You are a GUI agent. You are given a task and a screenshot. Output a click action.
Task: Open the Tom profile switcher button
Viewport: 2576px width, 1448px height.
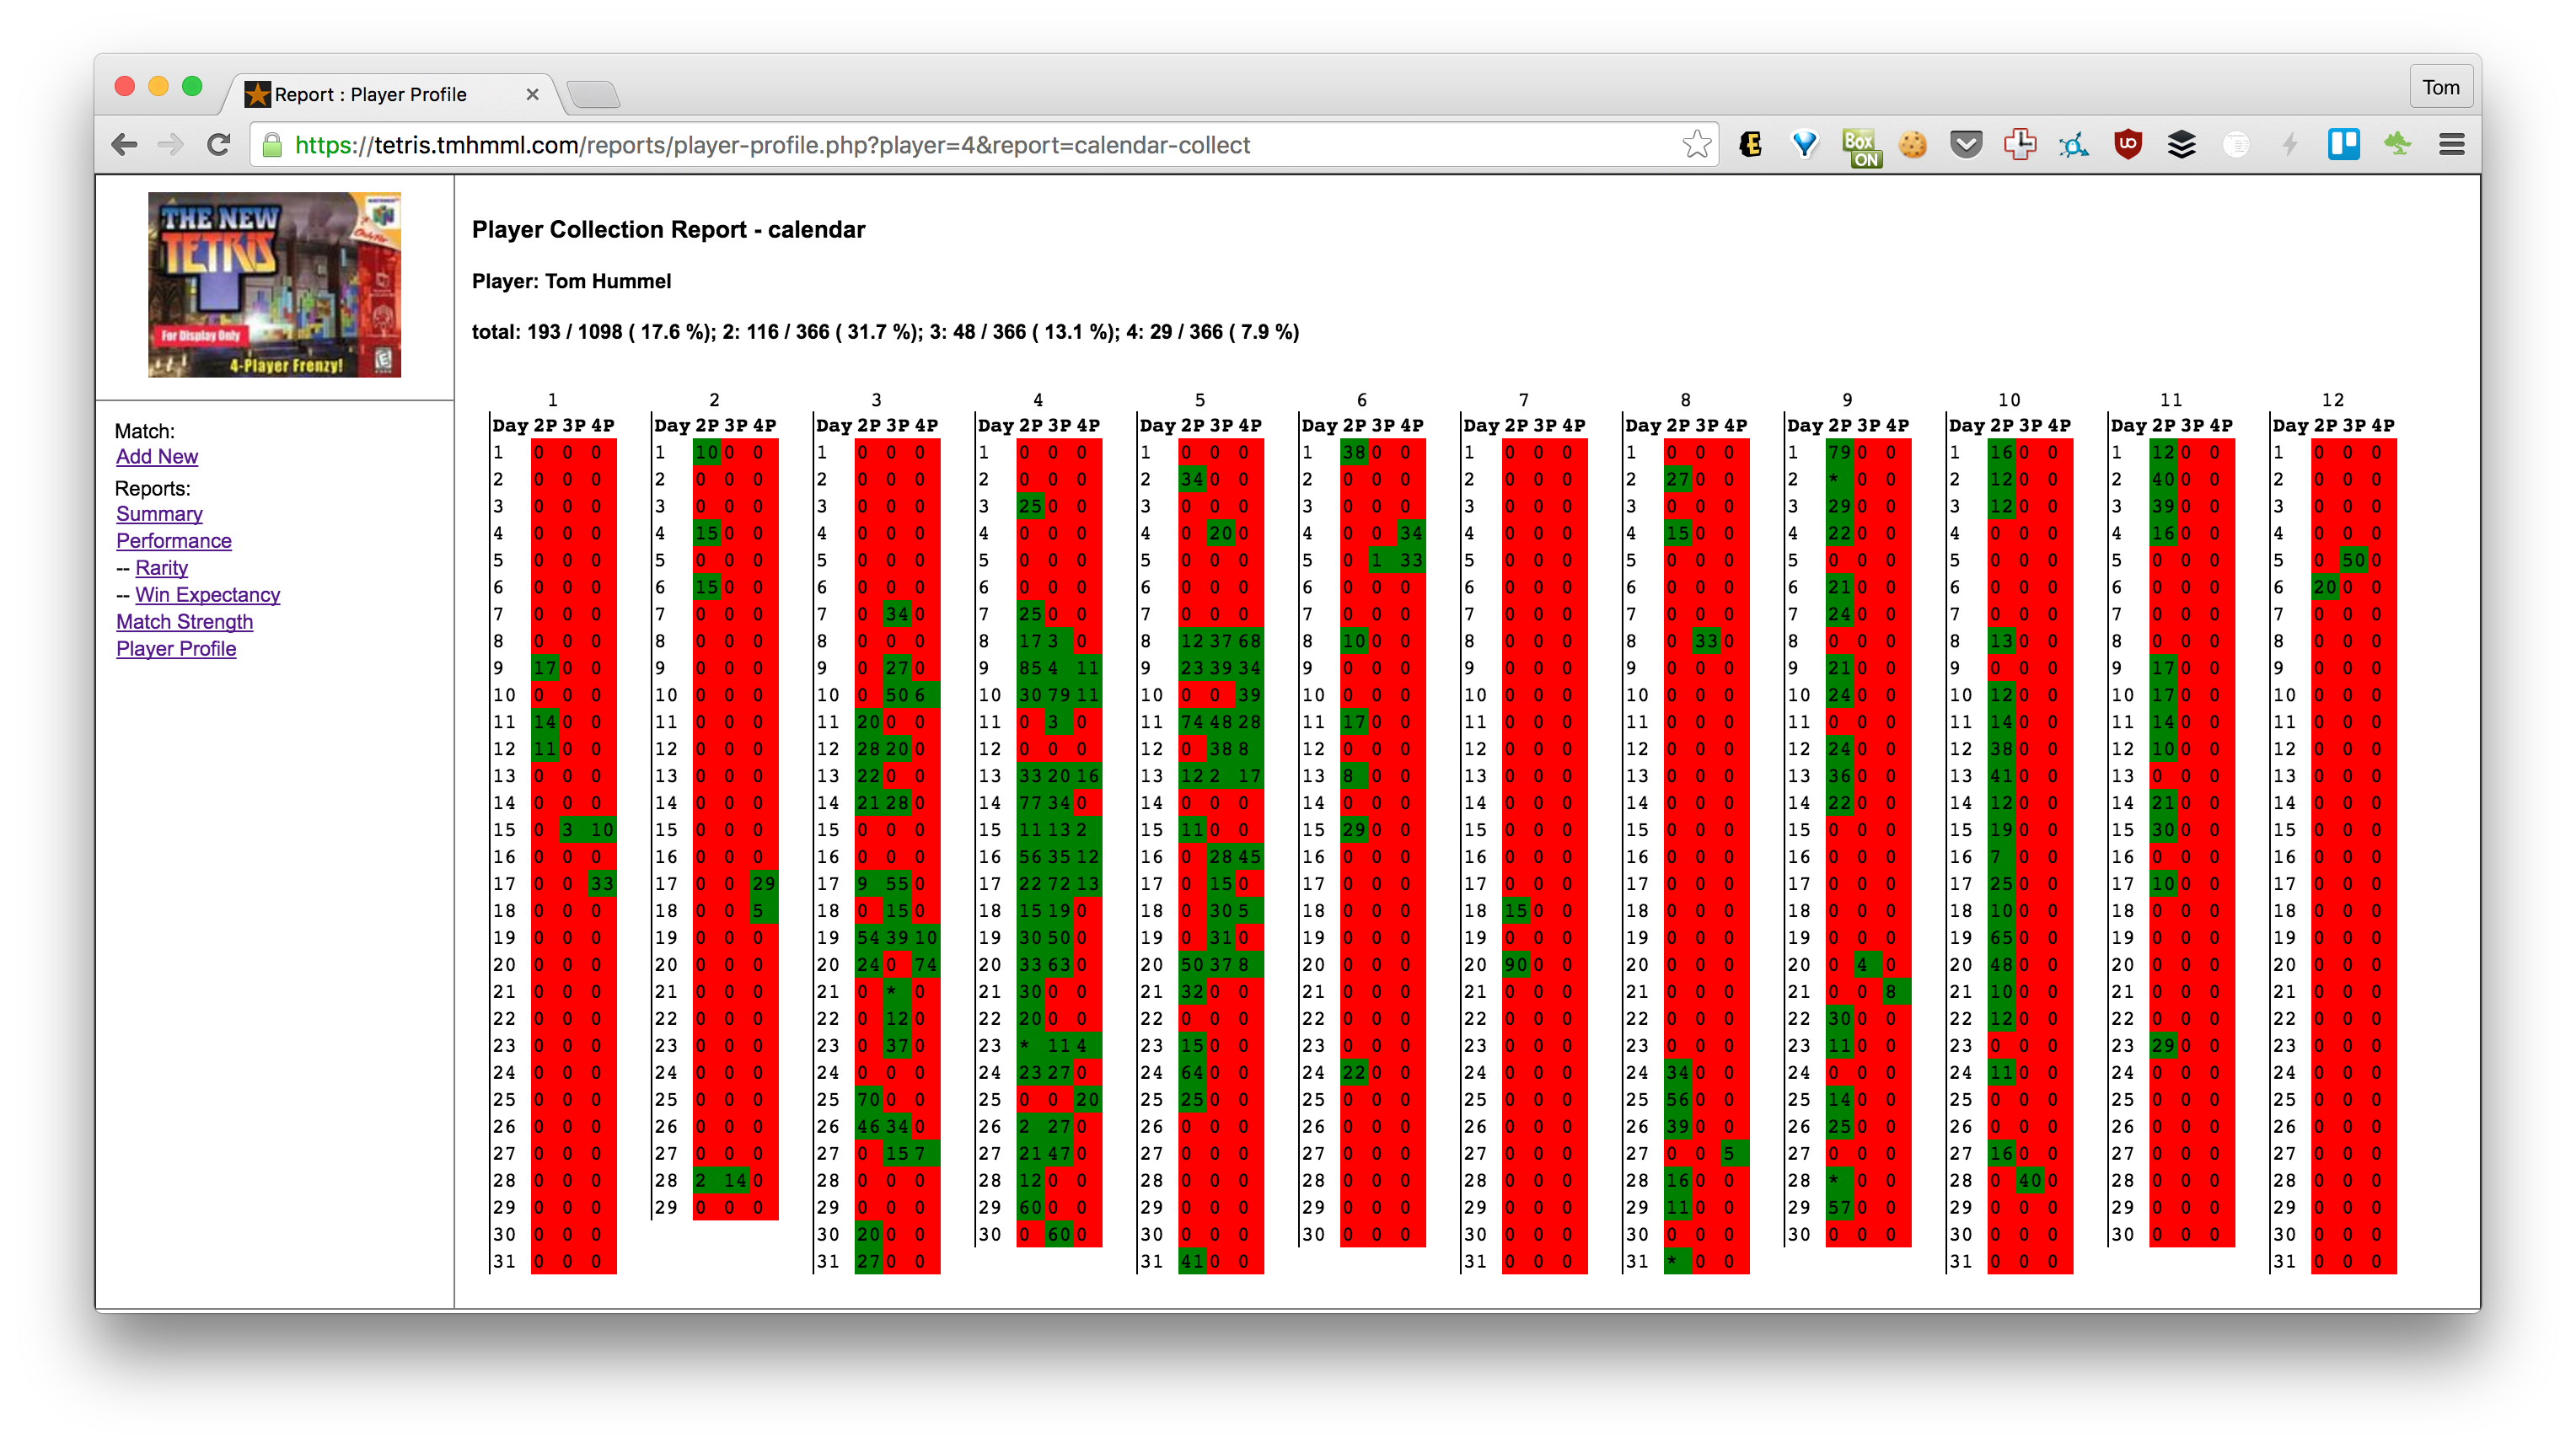pyautogui.click(x=2440, y=88)
